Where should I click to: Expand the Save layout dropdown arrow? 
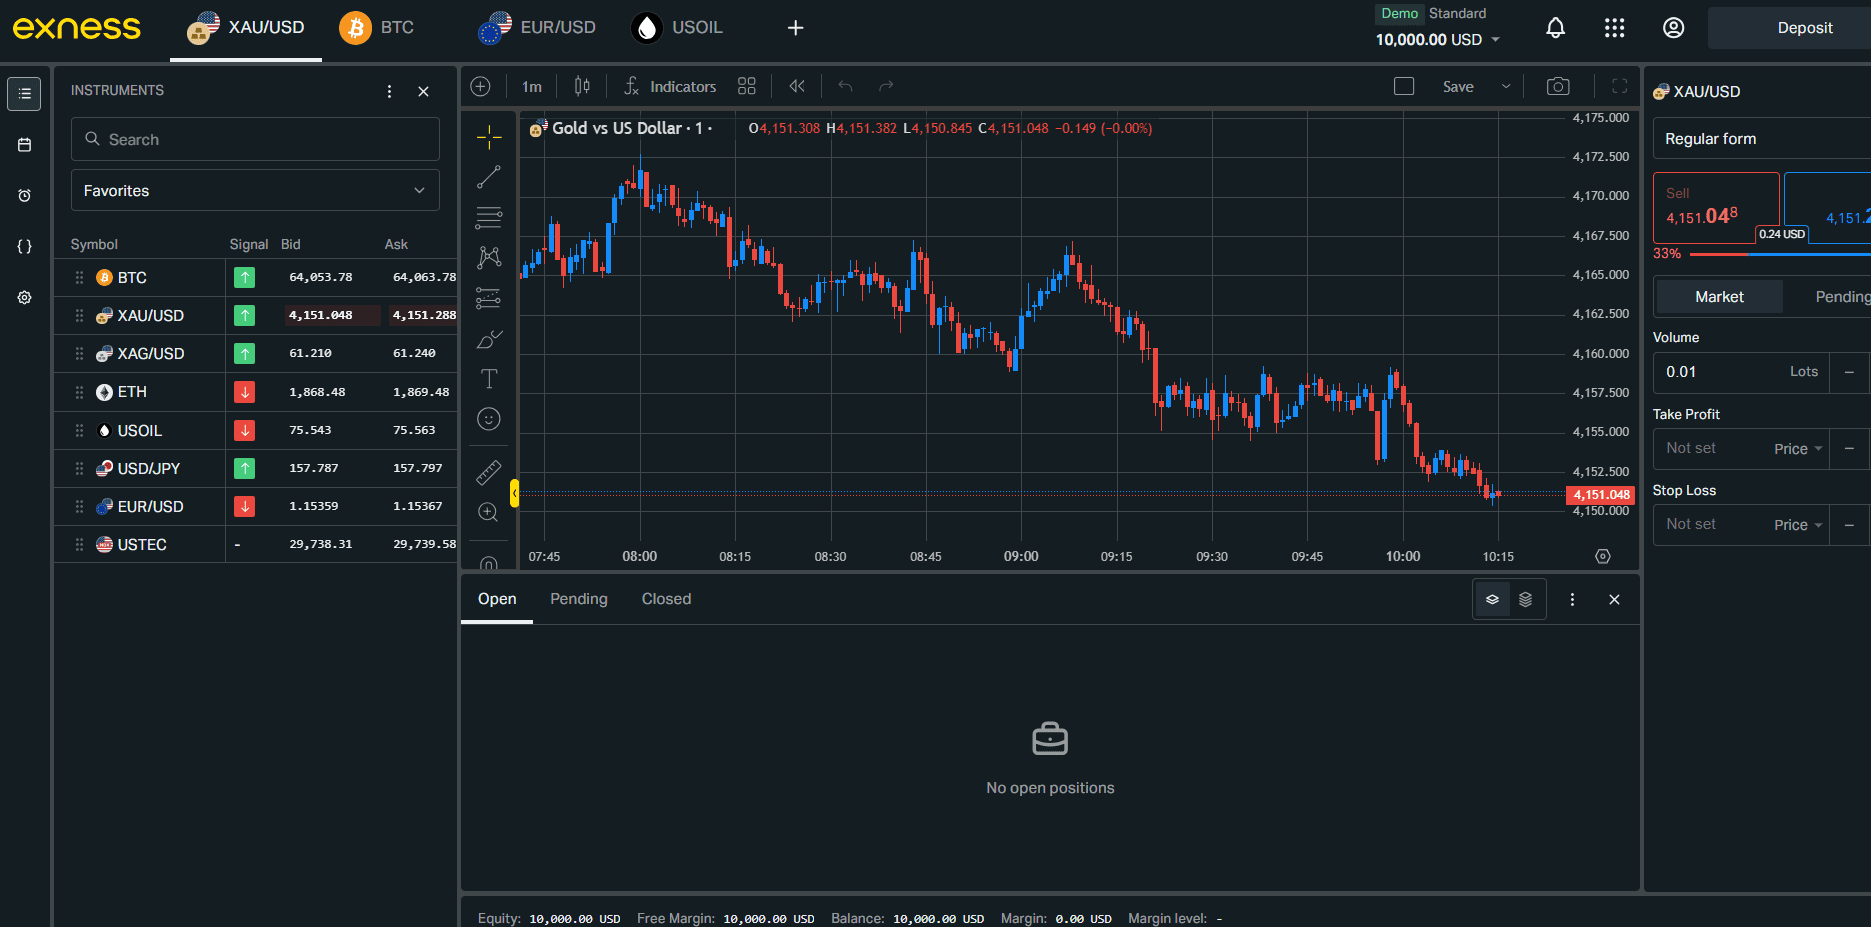tap(1506, 87)
